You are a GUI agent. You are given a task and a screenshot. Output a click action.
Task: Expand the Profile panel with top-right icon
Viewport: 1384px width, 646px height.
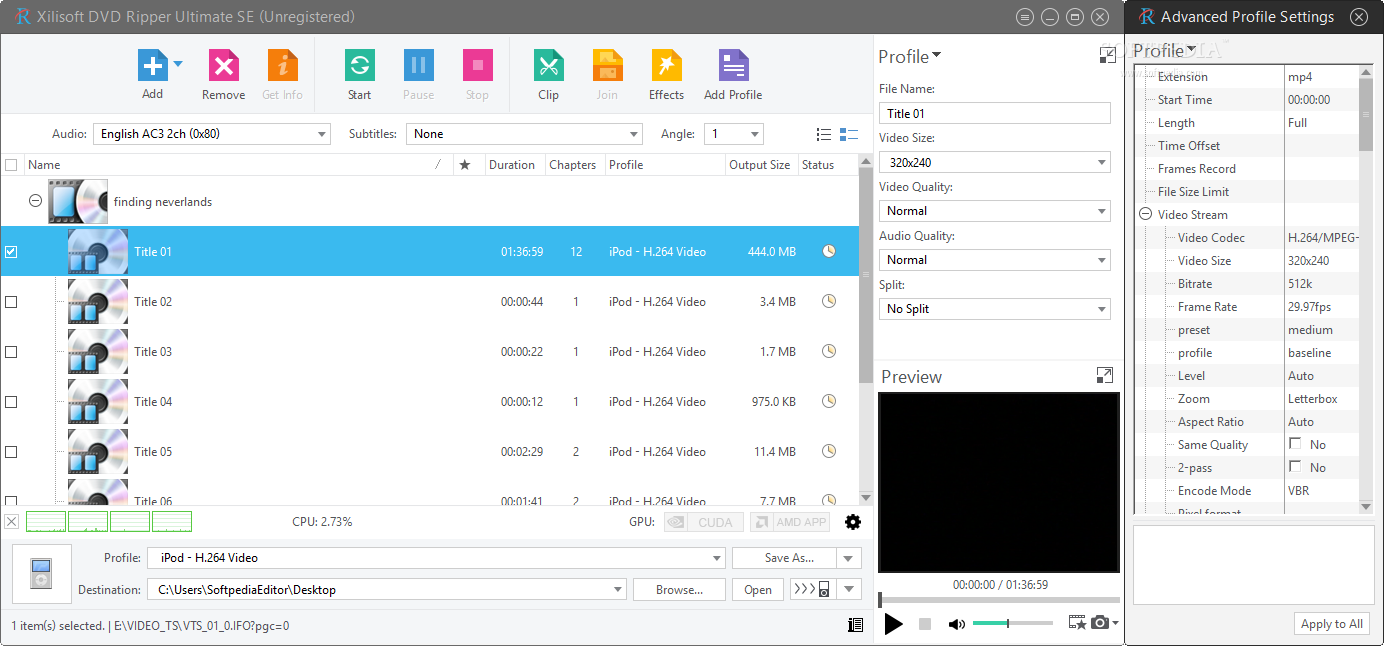click(x=1107, y=56)
